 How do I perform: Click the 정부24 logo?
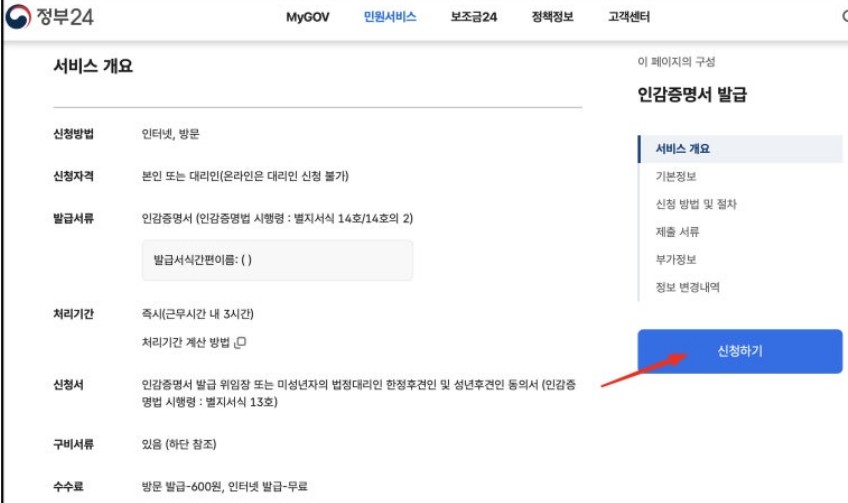[x=49, y=16]
